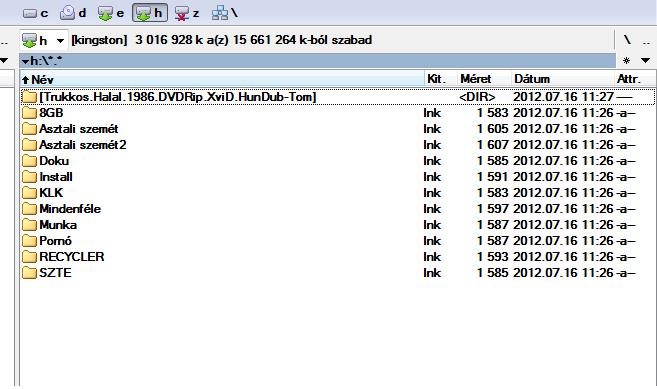Sort by the Név column header
Viewport: 657px width, 389px height.
(x=222, y=79)
